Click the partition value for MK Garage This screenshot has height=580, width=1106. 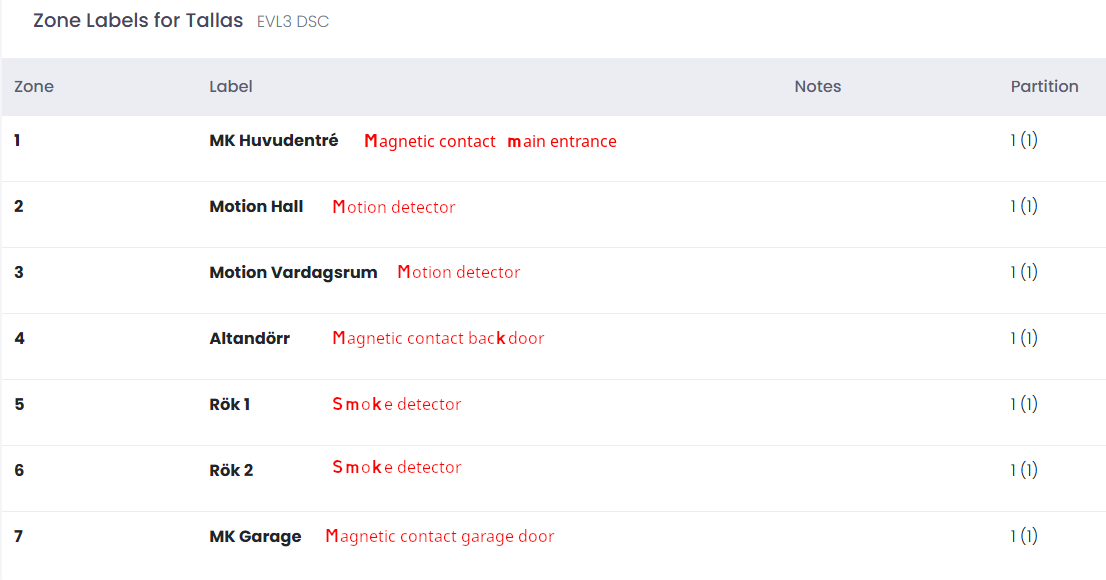1023,536
